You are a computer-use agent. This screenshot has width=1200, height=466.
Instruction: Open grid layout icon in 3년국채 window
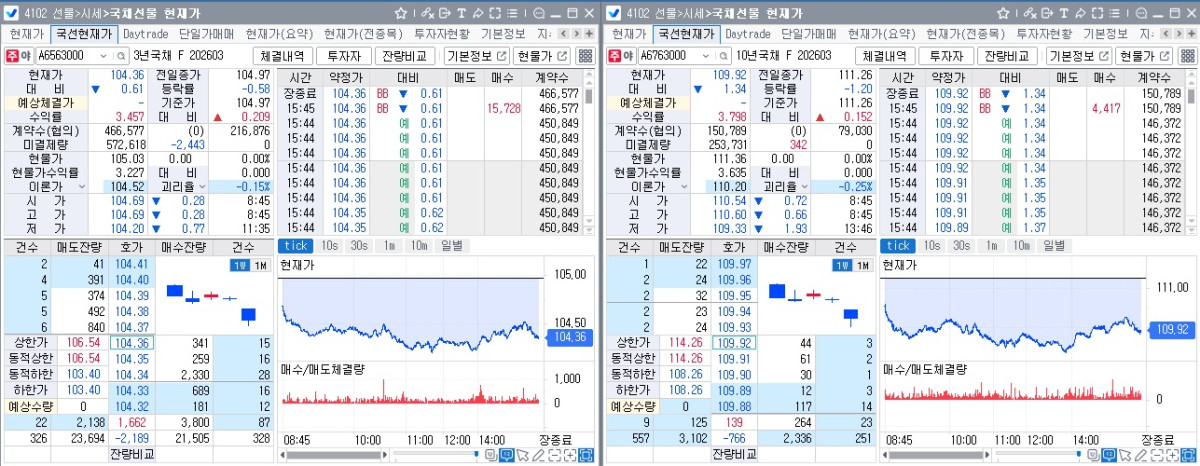click(x=585, y=56)
